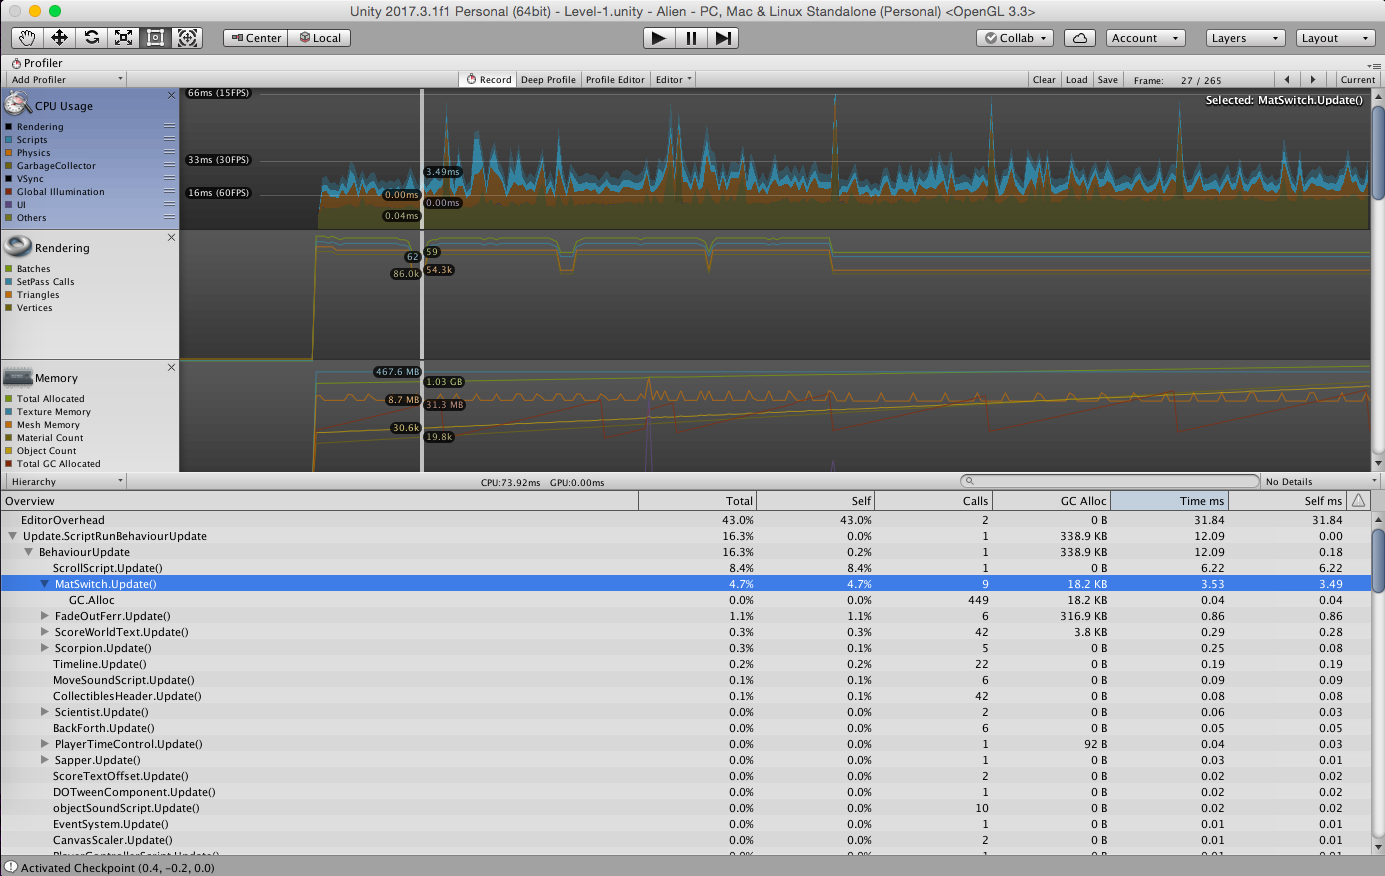
Task: Pause the editor playback
Action: click(x=691, y=38)
